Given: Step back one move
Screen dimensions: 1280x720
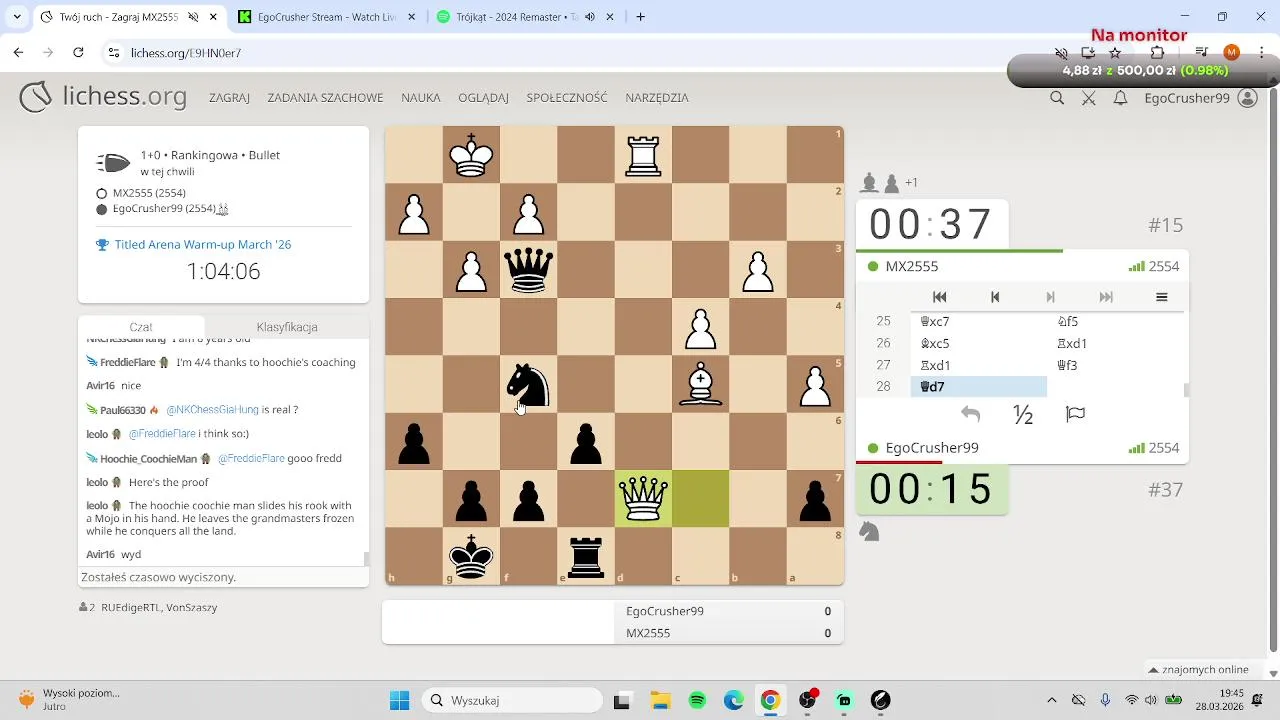Looking at the screenshot, I should (995, 297).
